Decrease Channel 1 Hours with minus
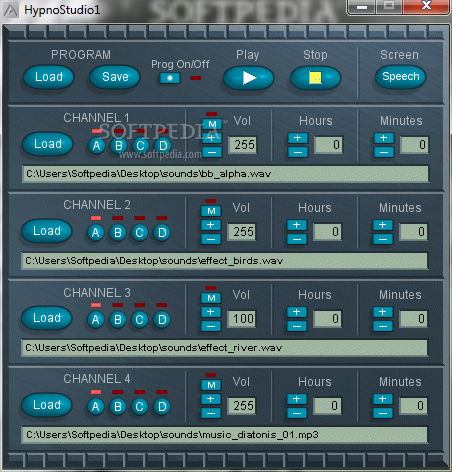Screen dimensions: 452x472 coord(298,153)
